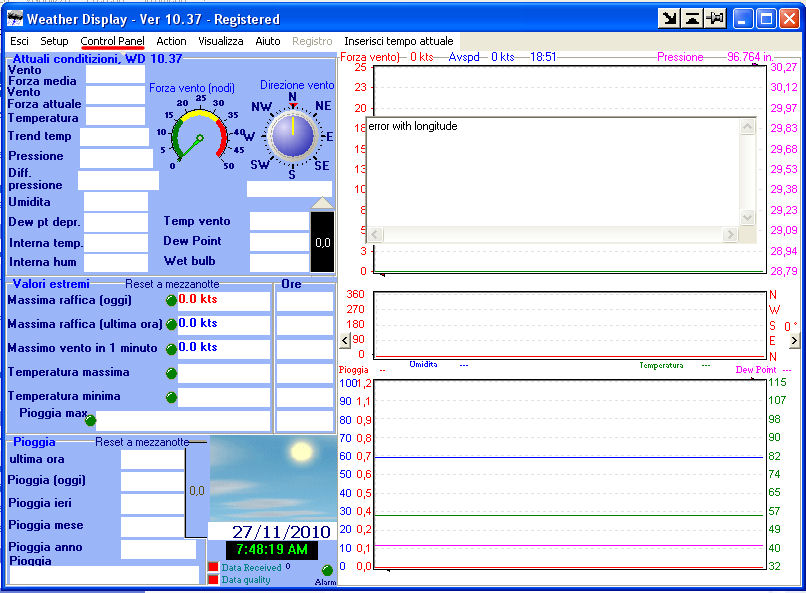The width and height of the screenshot is (806, 593).
Task: Click right arrow of error box horizontal scrollbar
Action: pos(729,235)
